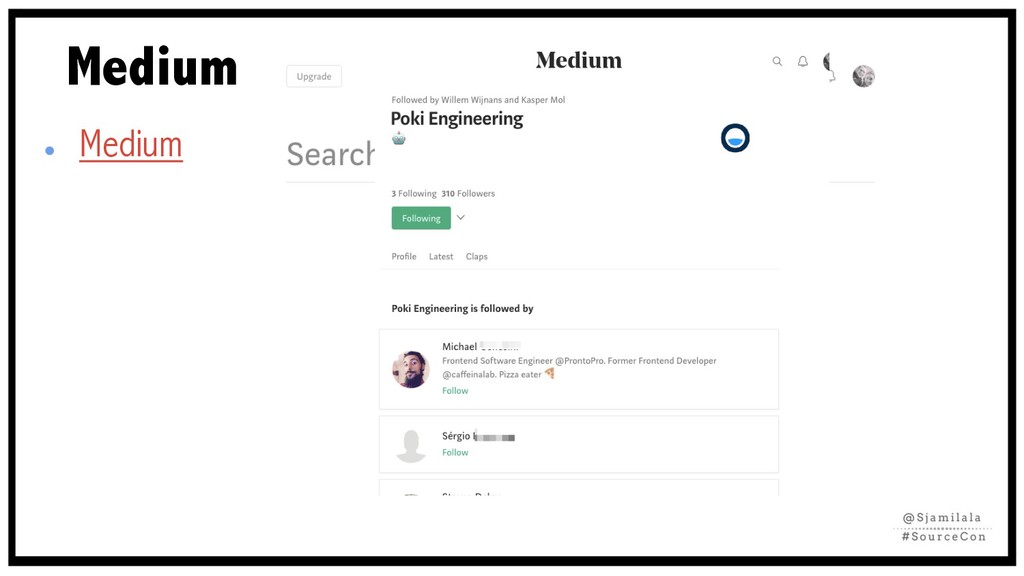1024x576 pixels.
Task: Follow Sérgio via his Follow link
Action: click(x=455, y=453)
